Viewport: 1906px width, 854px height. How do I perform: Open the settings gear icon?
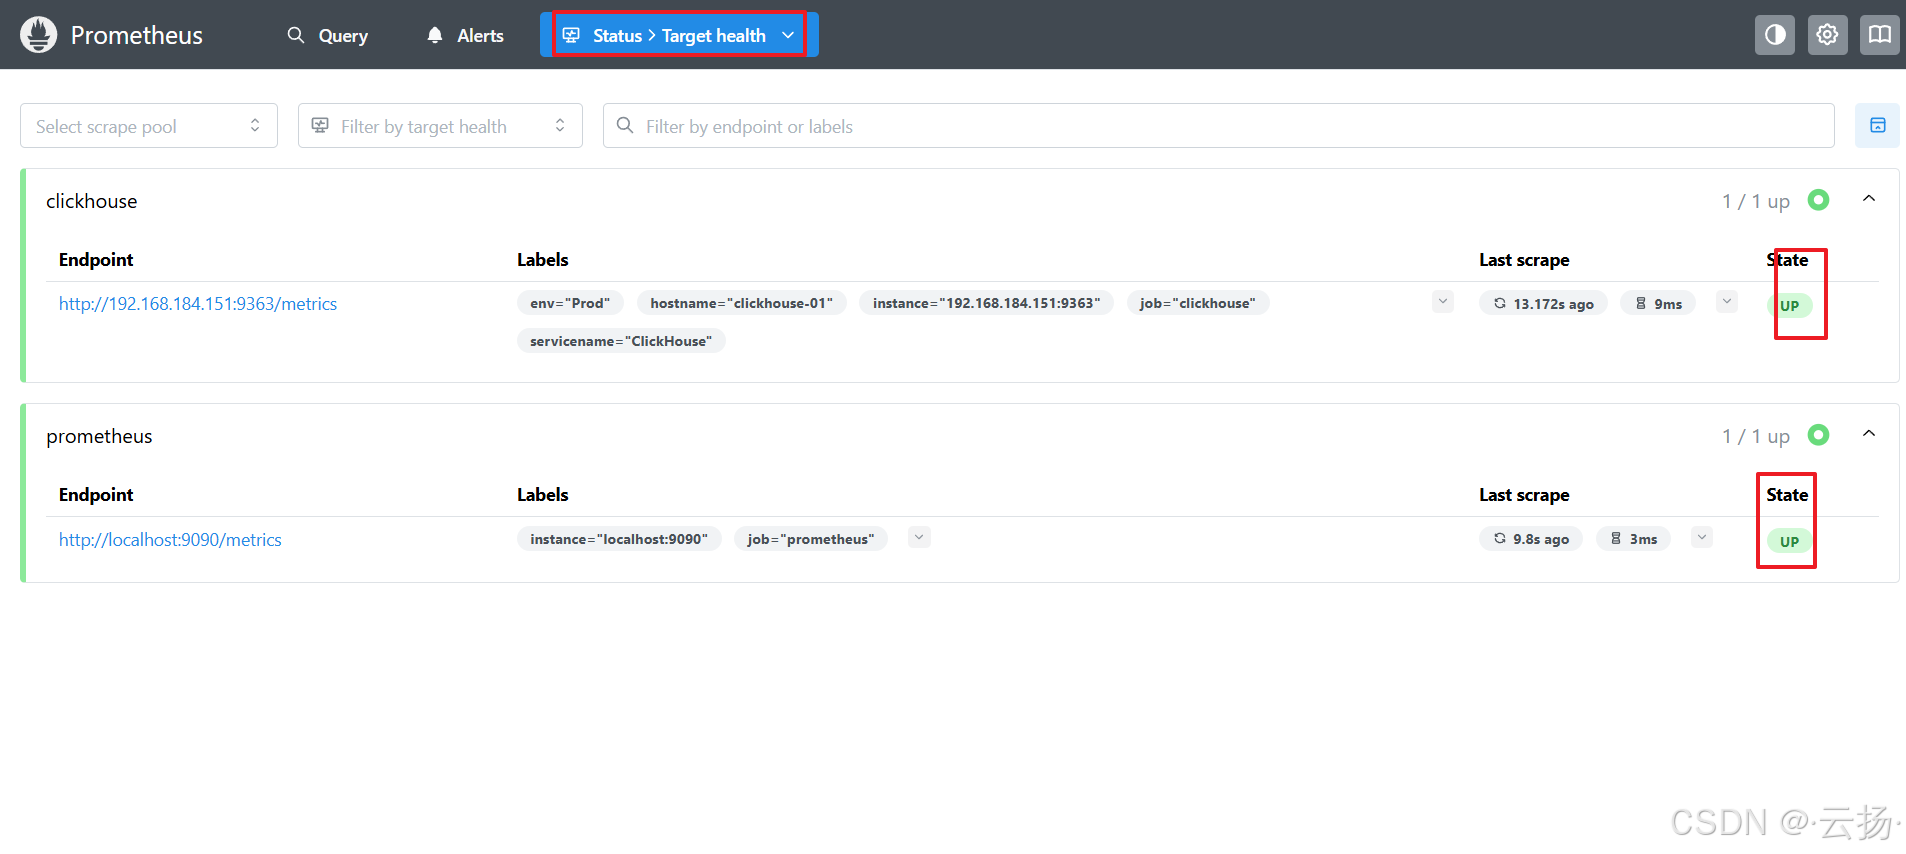click(x=1827, y=35)
